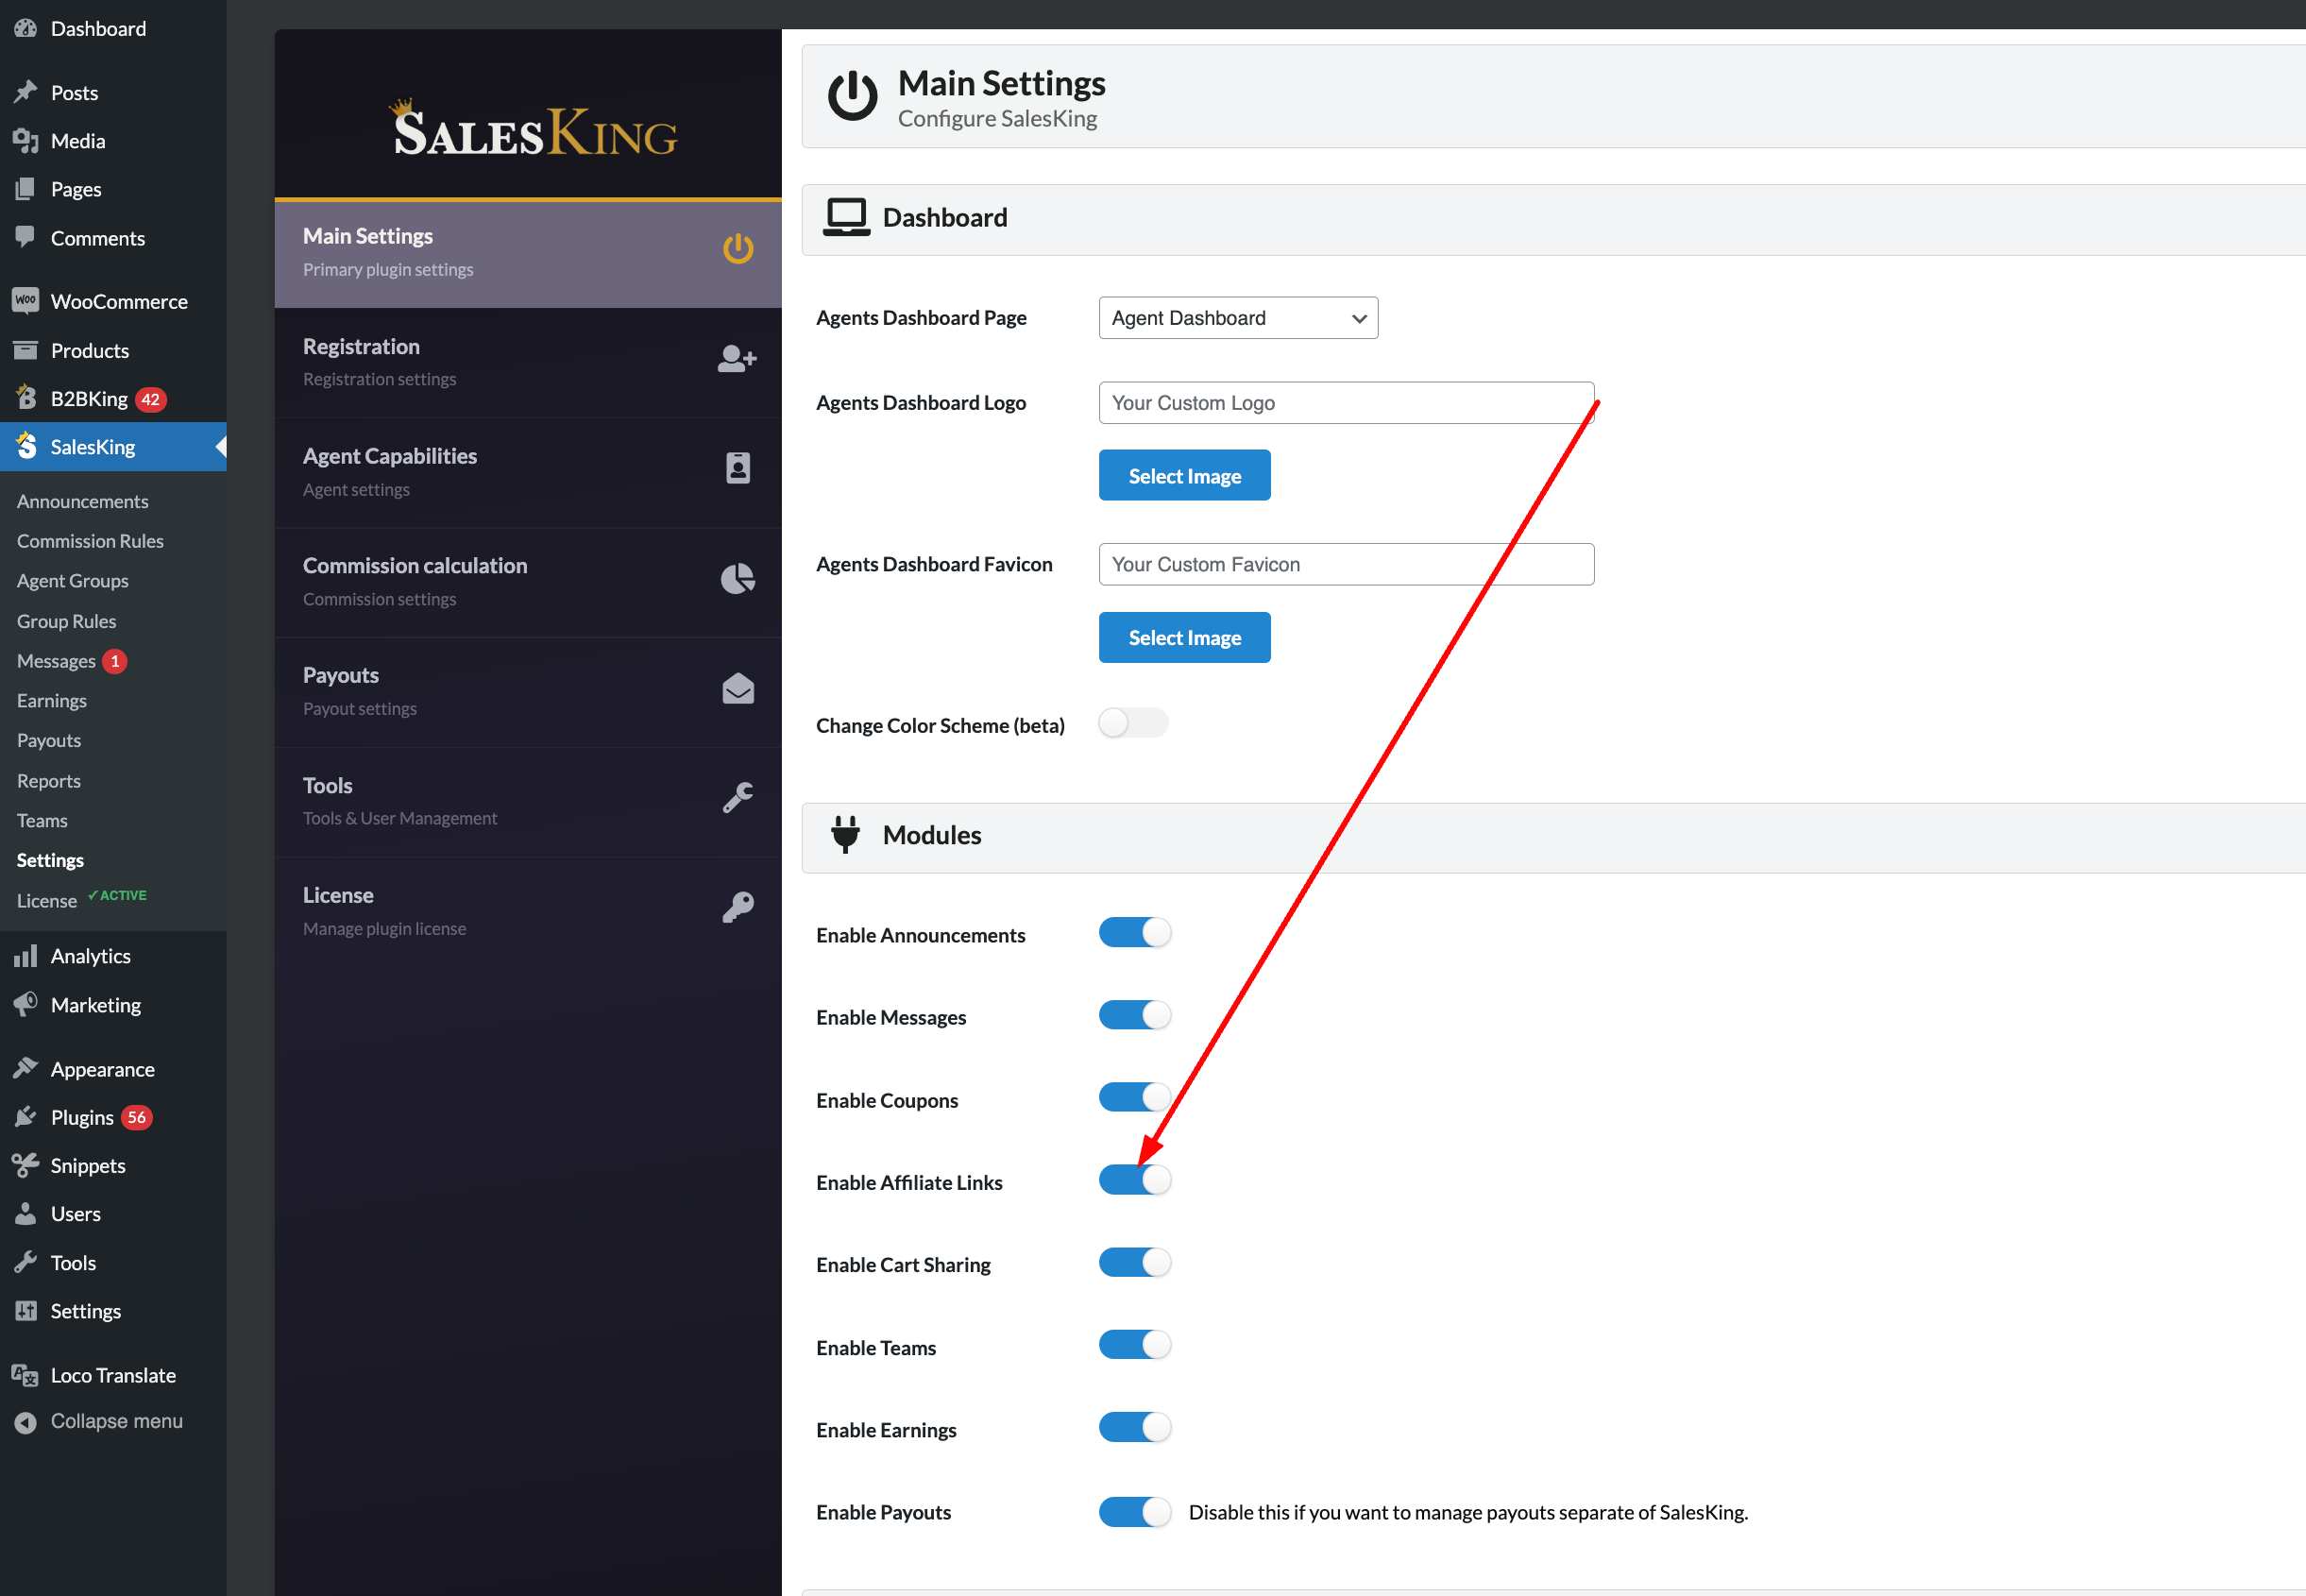Open the License manage plugin license tab
Viewport: 2306px width, 1596px height.
coord(528,911)
